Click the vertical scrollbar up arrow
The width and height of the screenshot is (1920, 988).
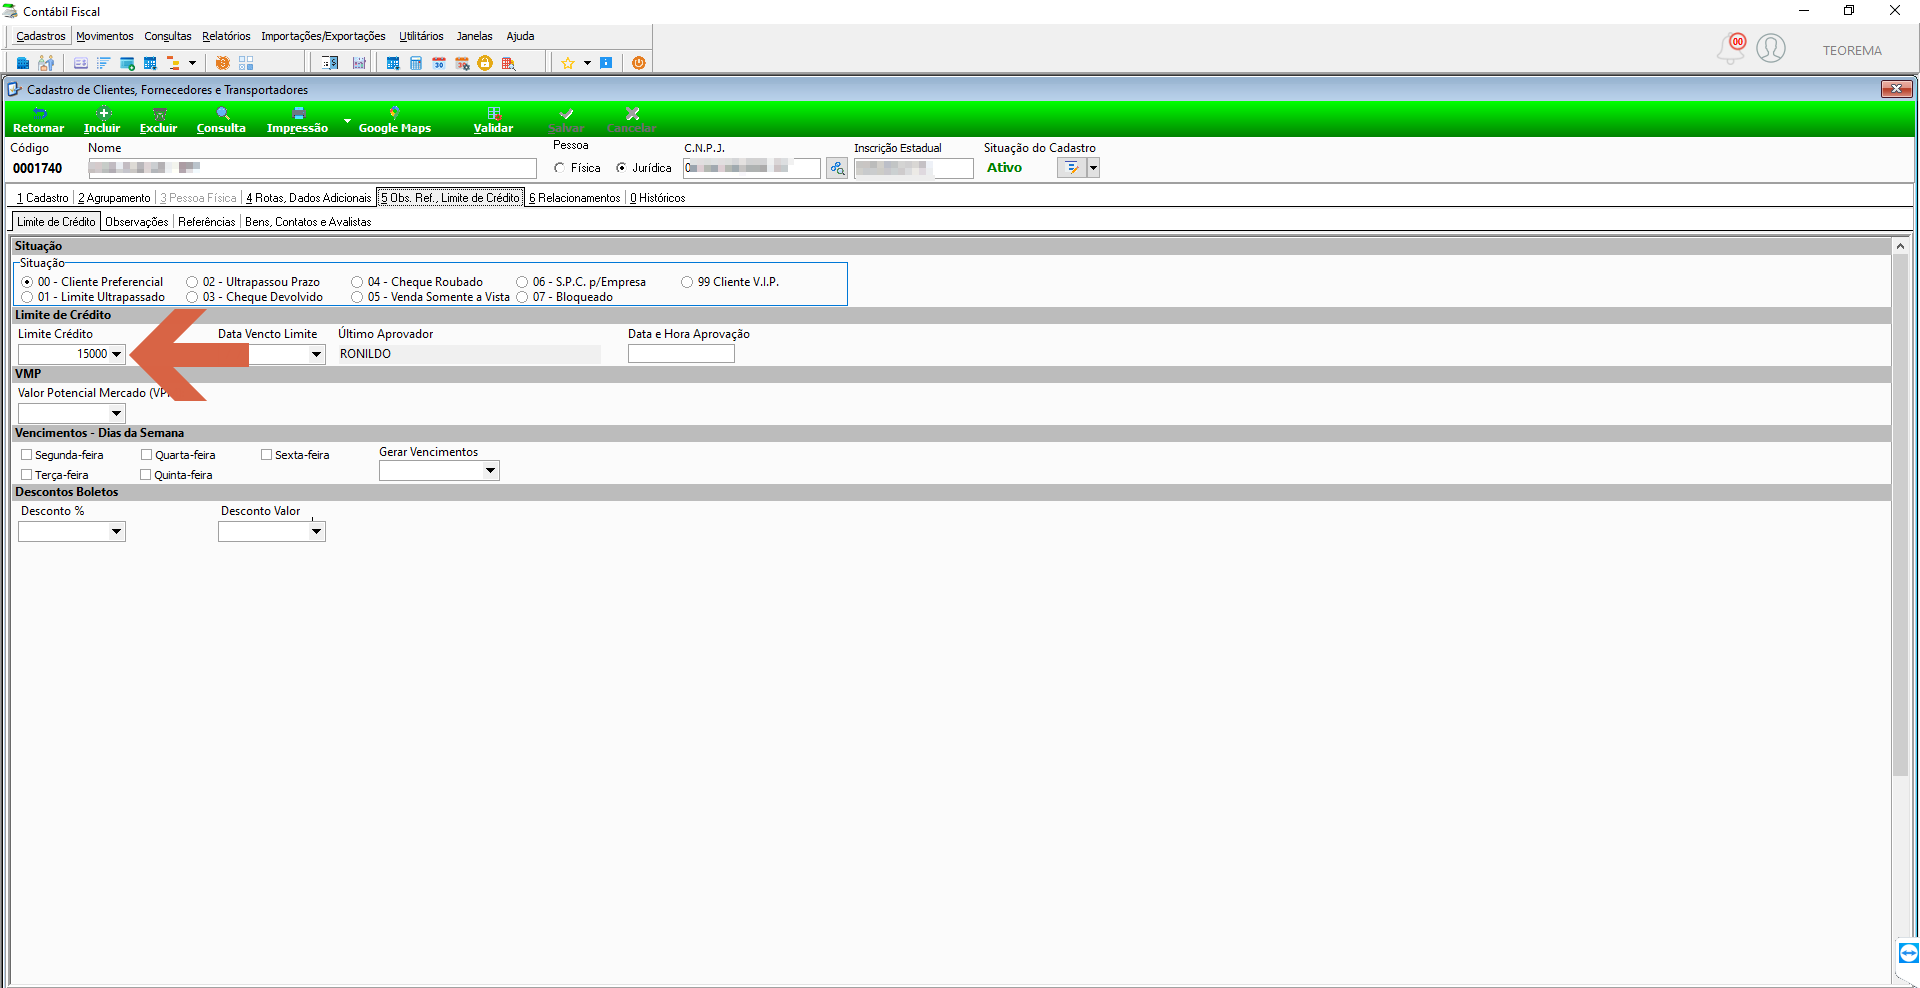1901,246
